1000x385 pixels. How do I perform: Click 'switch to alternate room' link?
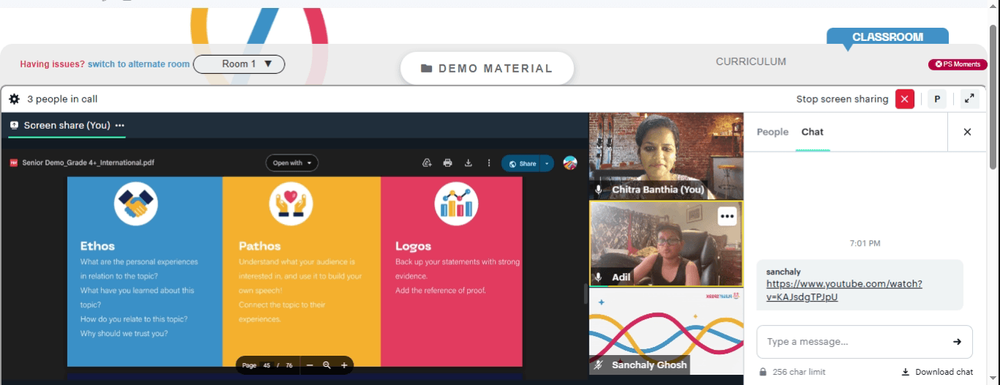(138, 64)
